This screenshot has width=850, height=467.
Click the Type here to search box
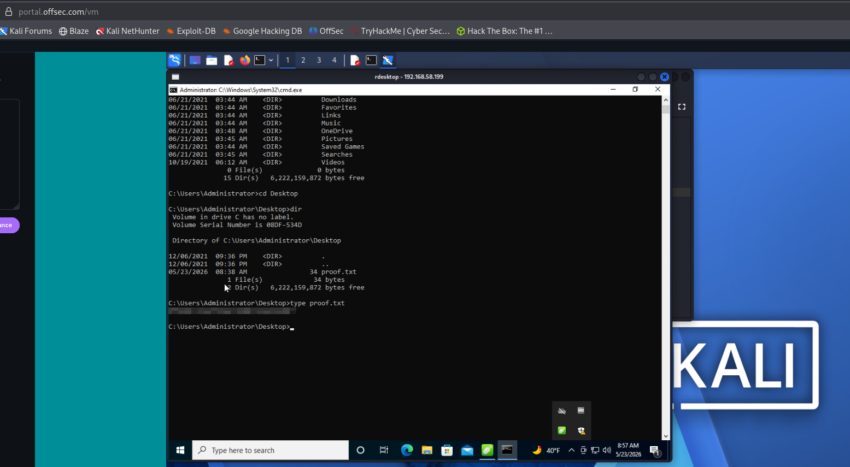point(271,450)
